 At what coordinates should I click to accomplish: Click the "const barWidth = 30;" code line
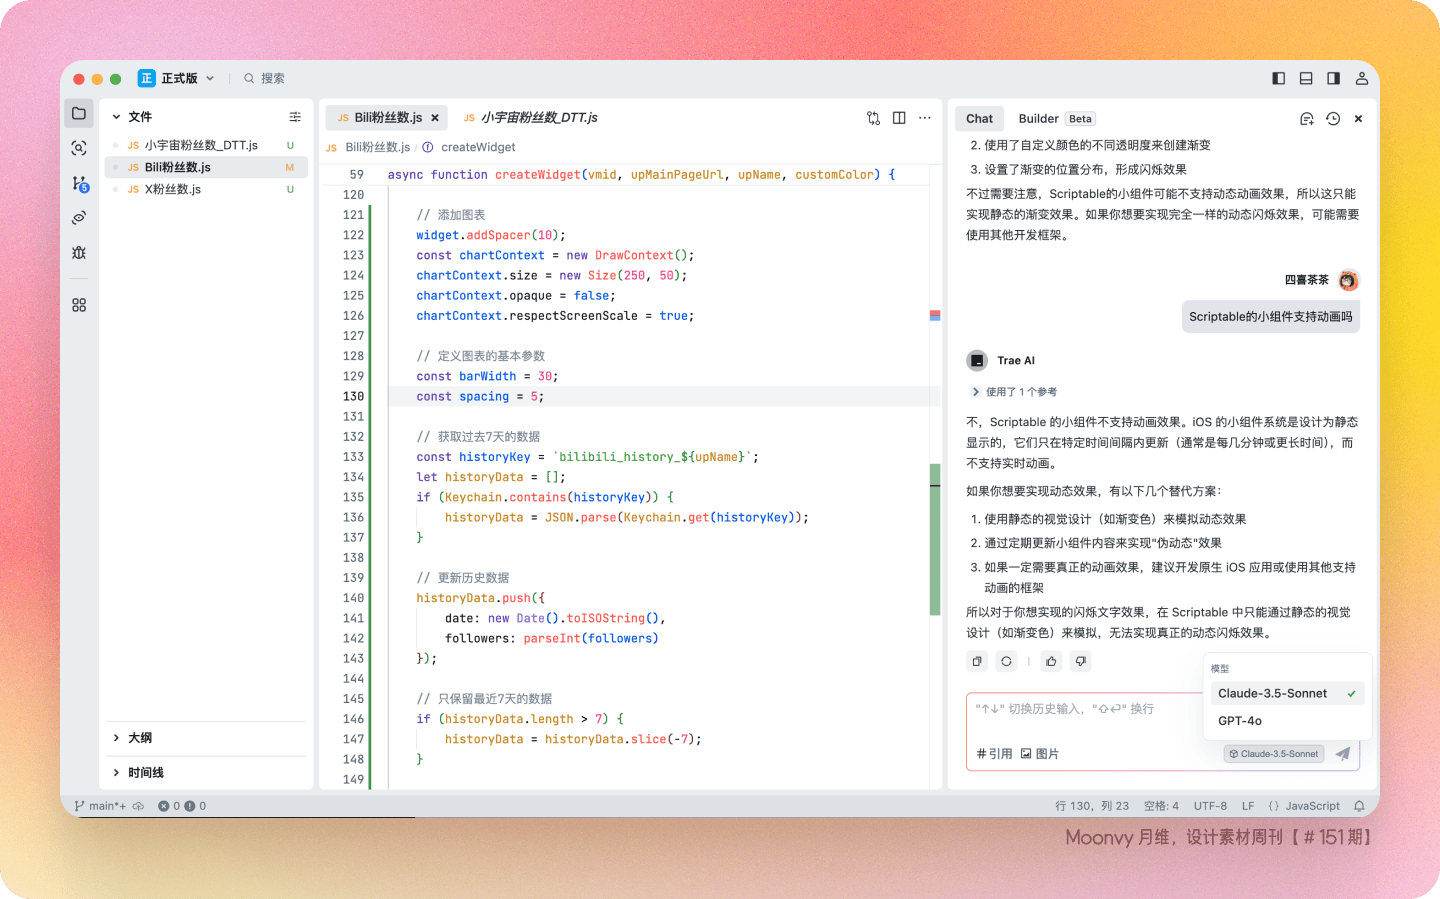(487, 376)
